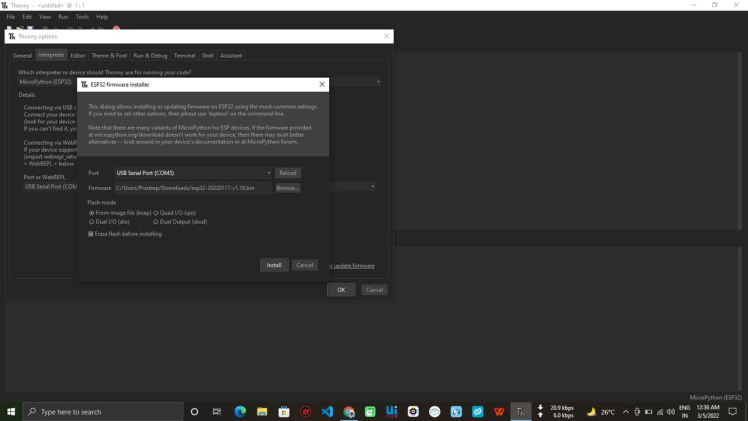The width and height of the screenshot is (748, 421).
Task: Open the Editor tab
Action: pos(78,55)
